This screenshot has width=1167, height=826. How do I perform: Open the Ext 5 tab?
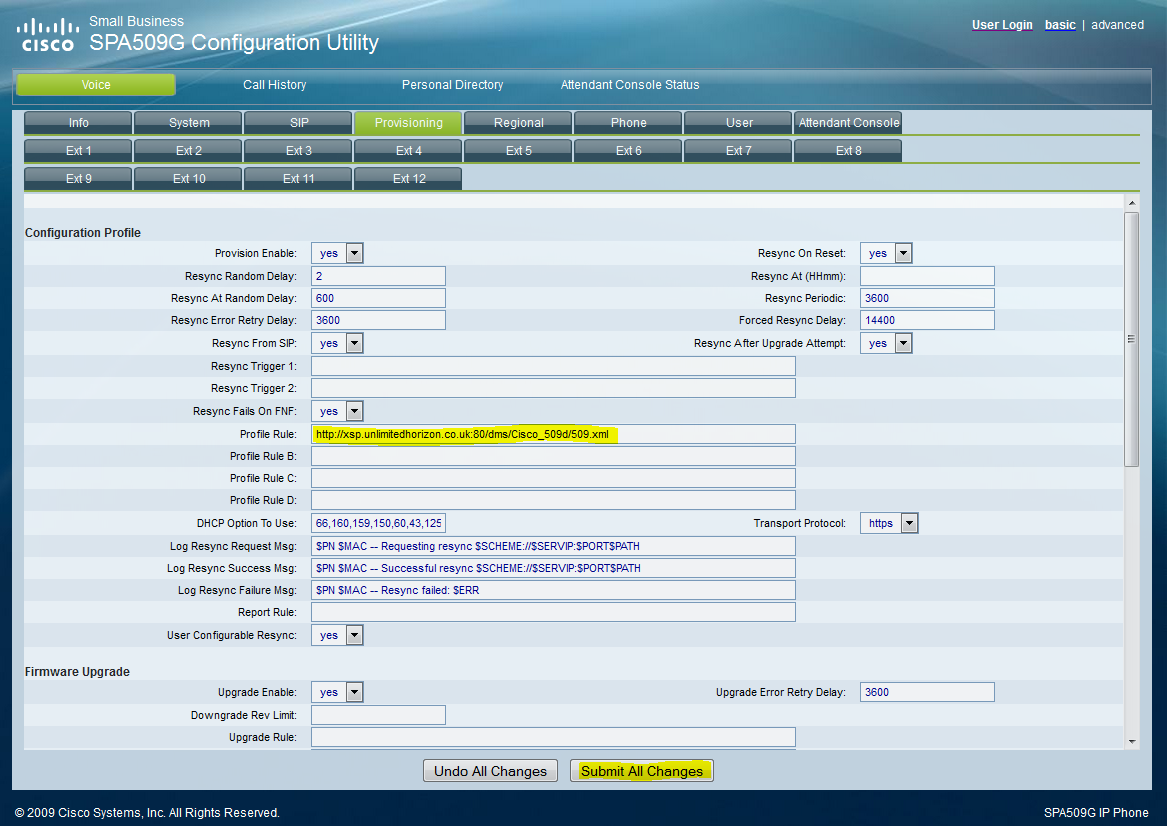pyautogui.click(x=519, y=150)
